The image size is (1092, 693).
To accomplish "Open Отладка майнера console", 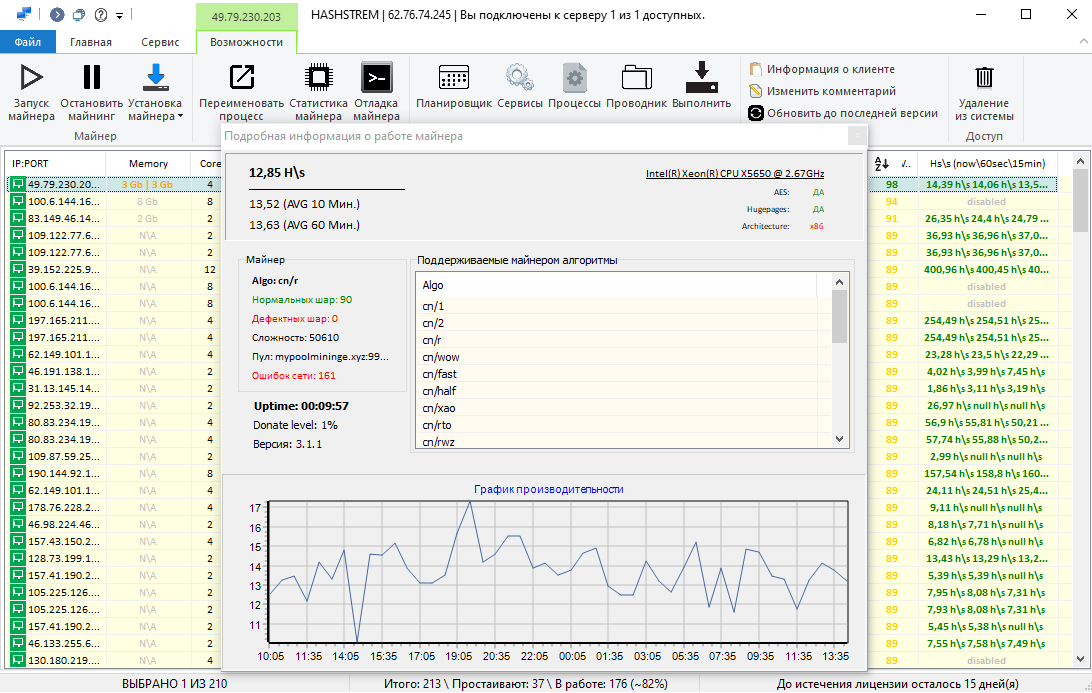I will pyautogui.click(x=376, y=92).
